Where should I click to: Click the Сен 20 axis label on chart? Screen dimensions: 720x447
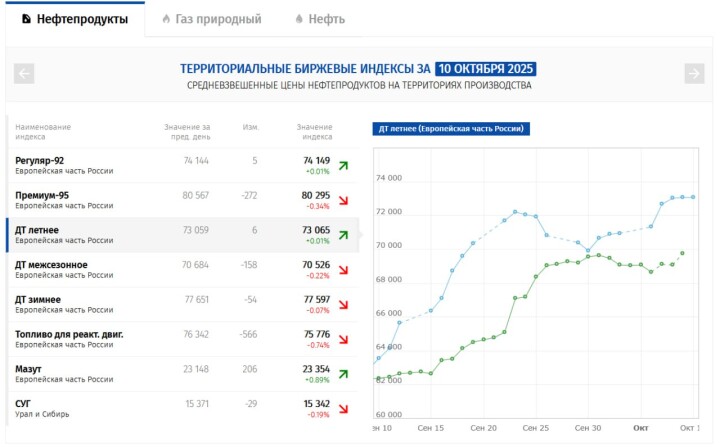click(483, 427)
